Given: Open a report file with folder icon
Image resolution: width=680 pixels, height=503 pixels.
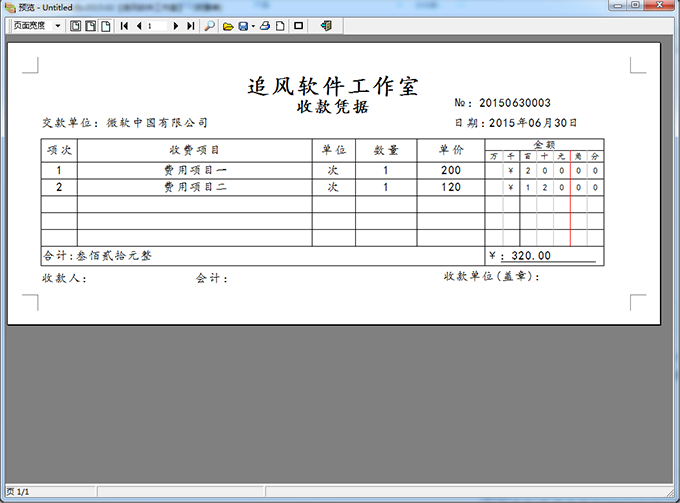Looking at the screenshot, I should 228,26.
